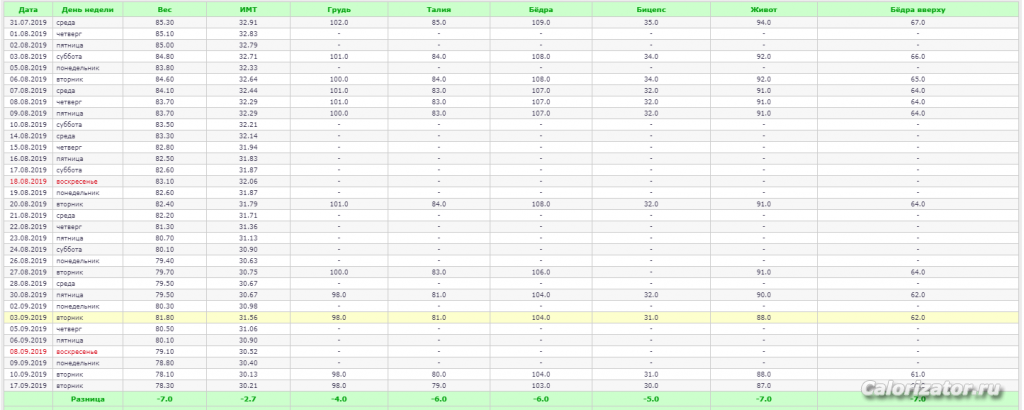This screenshot has height=410, width=1024.
Task: Select the BMI value 32.33
Action: 248,67
